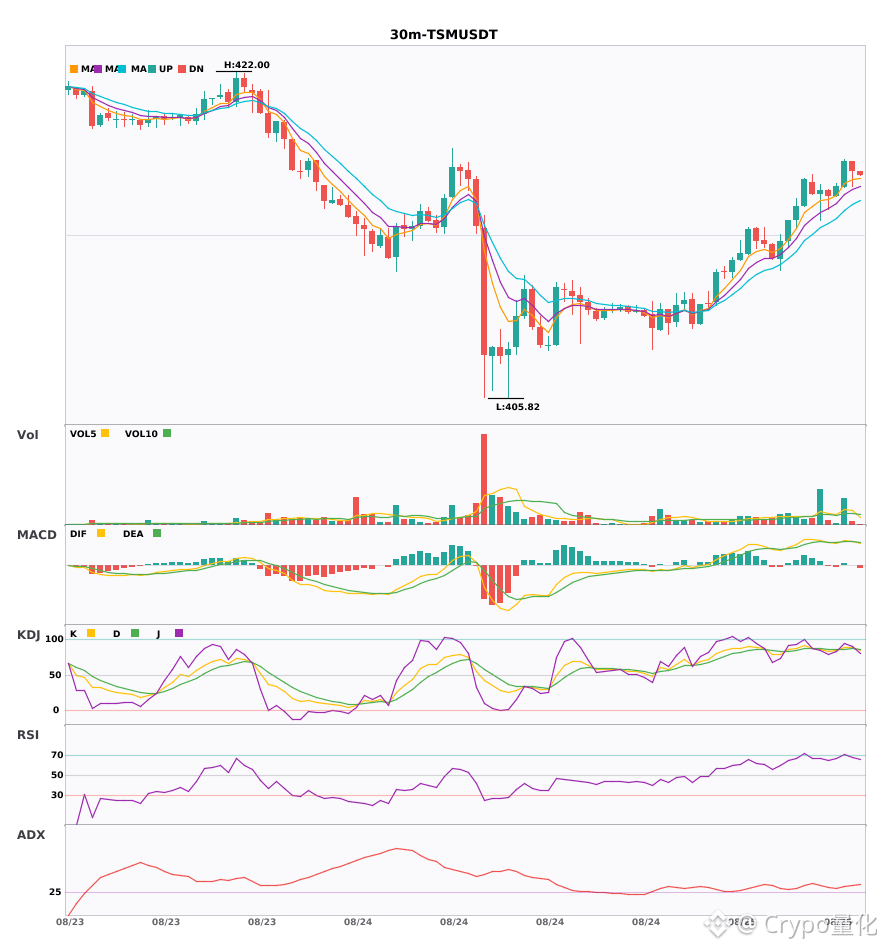Select the purple MA legend swatch
Image resolution: width=885 pixels, height=950 pixels.
pos(98,69)
